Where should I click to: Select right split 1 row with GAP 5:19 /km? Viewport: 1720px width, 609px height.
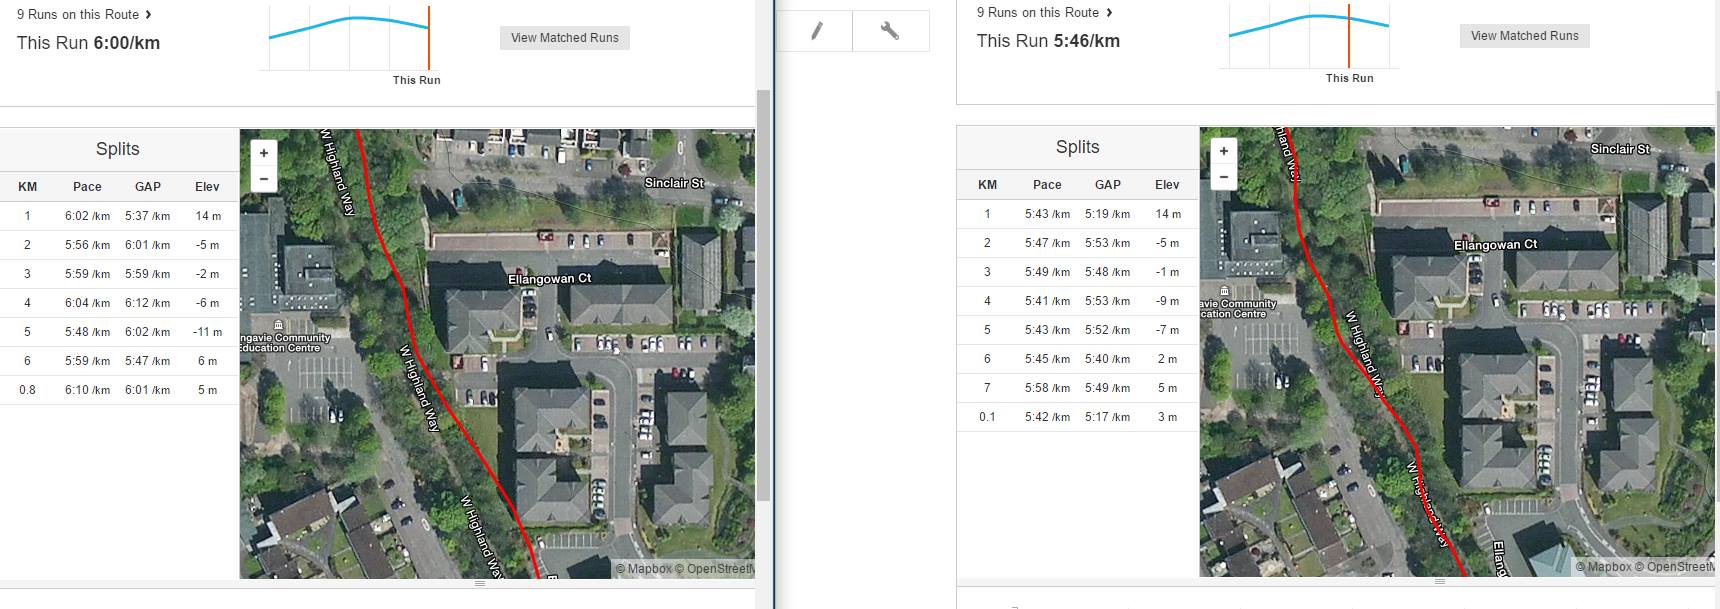point(1077,214)
